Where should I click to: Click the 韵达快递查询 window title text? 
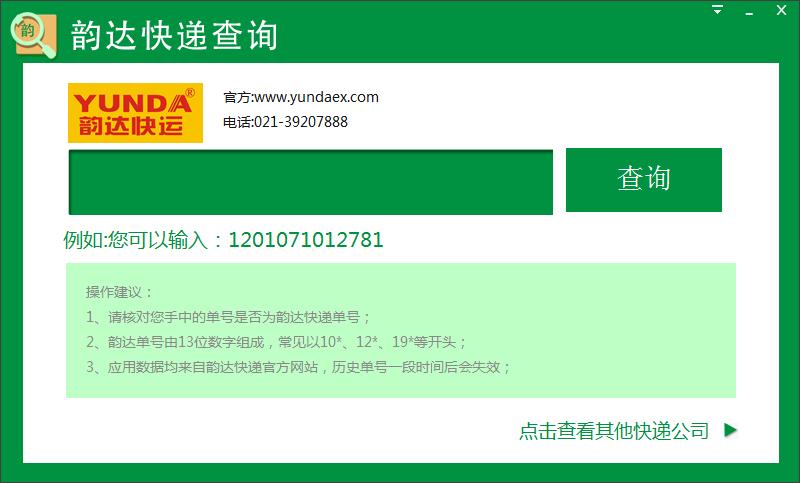[x=174, y=35]
